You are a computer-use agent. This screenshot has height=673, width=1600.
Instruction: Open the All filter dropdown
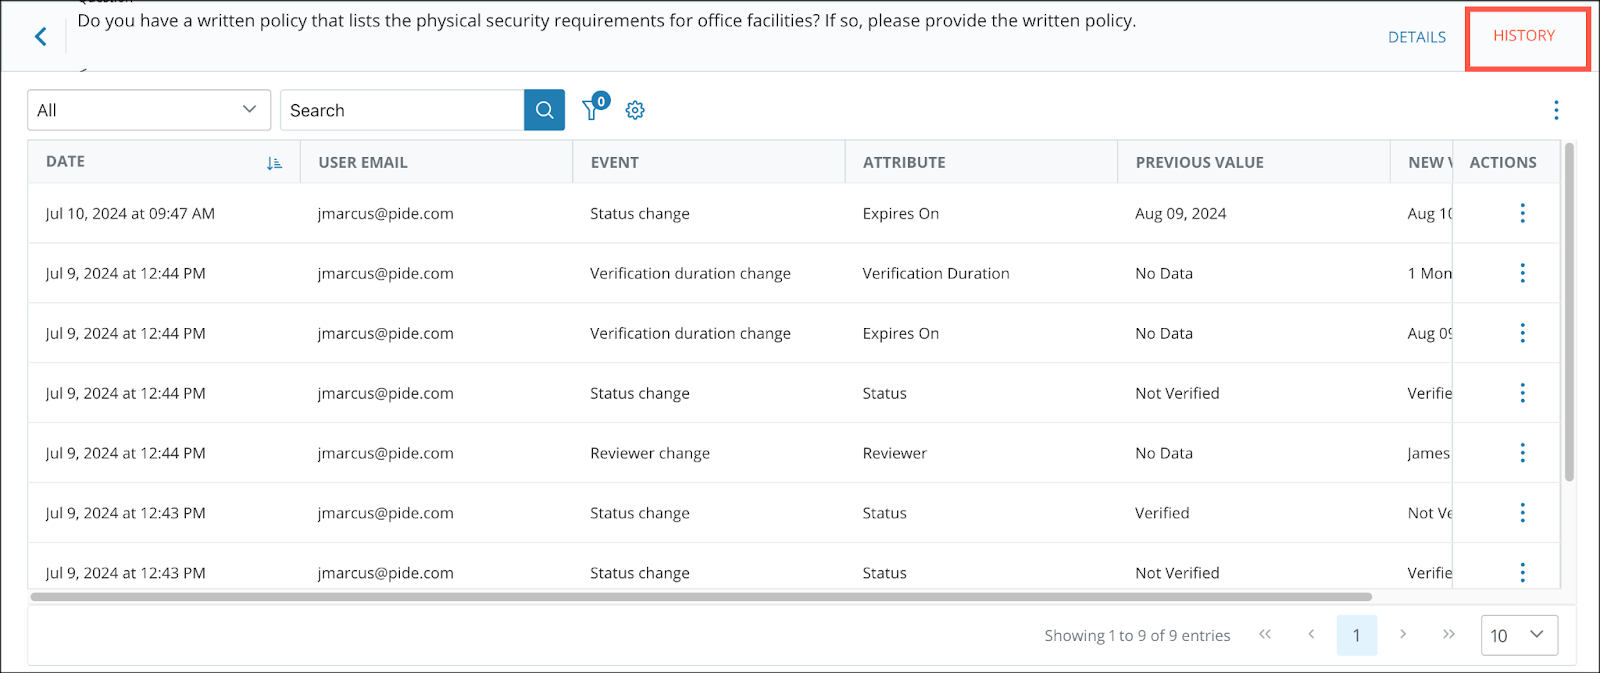pos(149,110)
